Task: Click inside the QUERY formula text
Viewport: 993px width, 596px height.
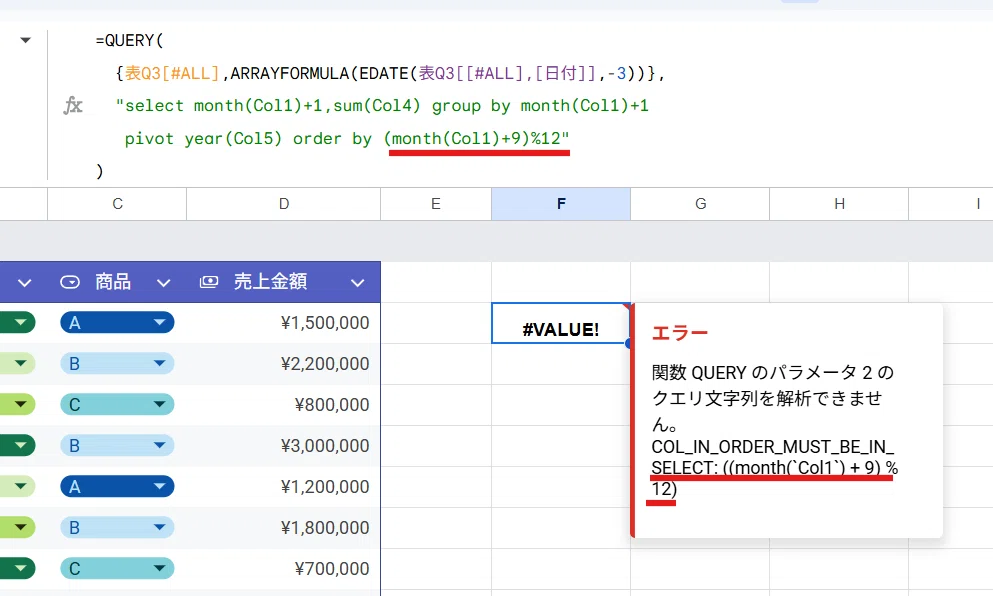Action: pyautogui.click(x=380, y=105)
